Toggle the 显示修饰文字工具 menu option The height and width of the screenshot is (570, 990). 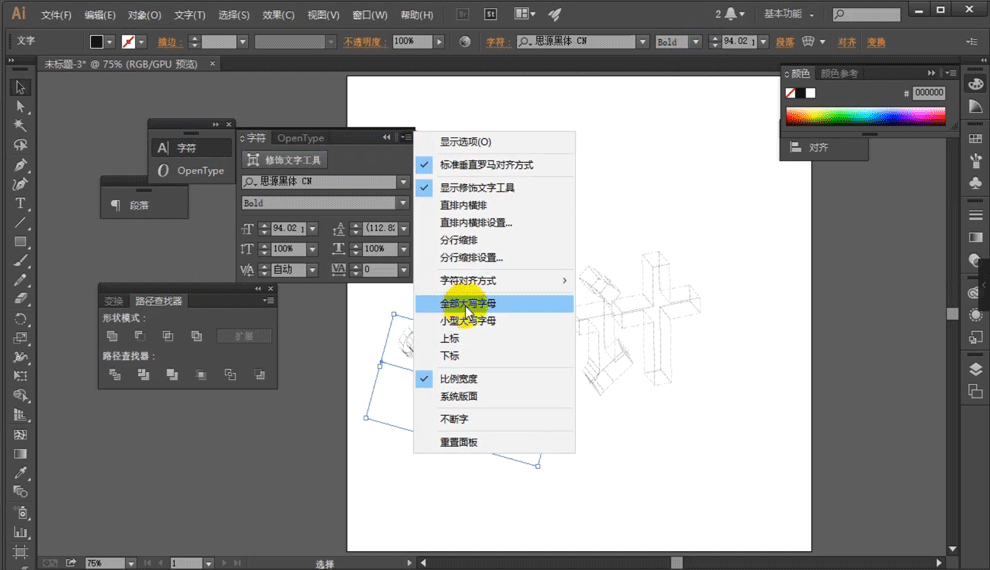click(477, 188)
